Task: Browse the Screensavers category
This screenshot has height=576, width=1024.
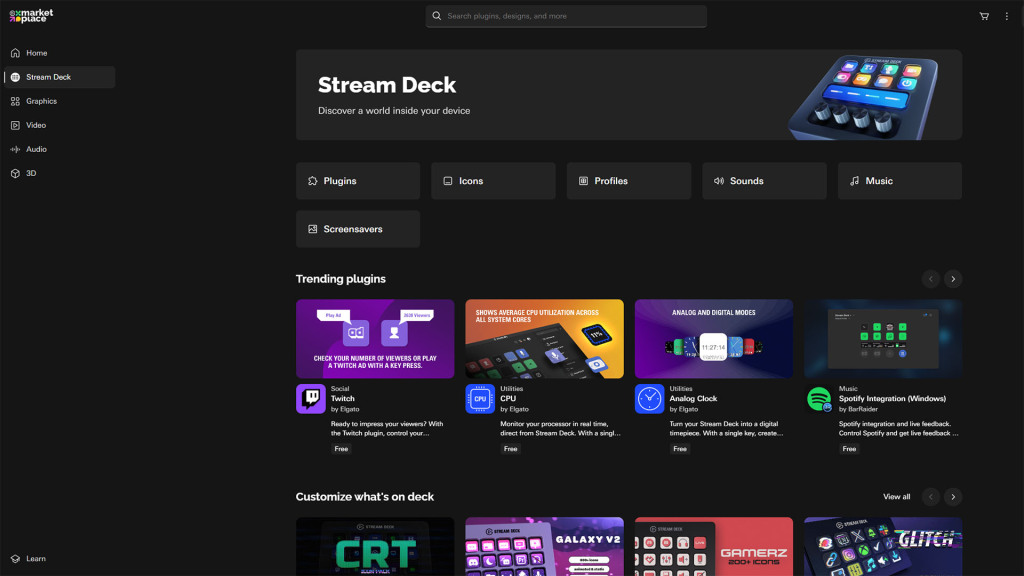Action: click(358, 229)
